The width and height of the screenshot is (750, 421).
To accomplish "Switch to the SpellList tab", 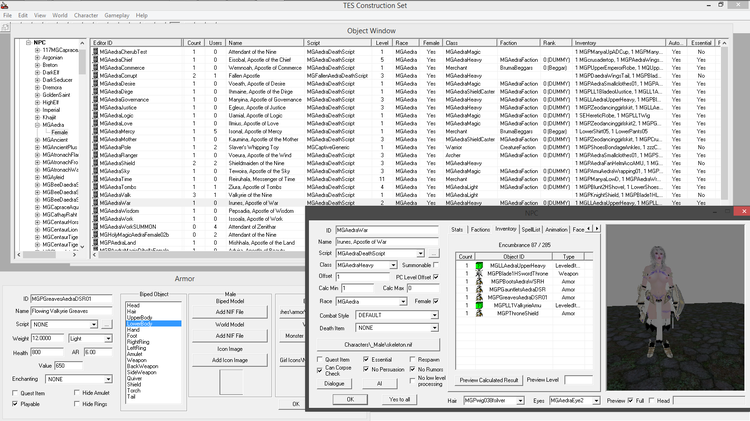I will coord(530,230).
